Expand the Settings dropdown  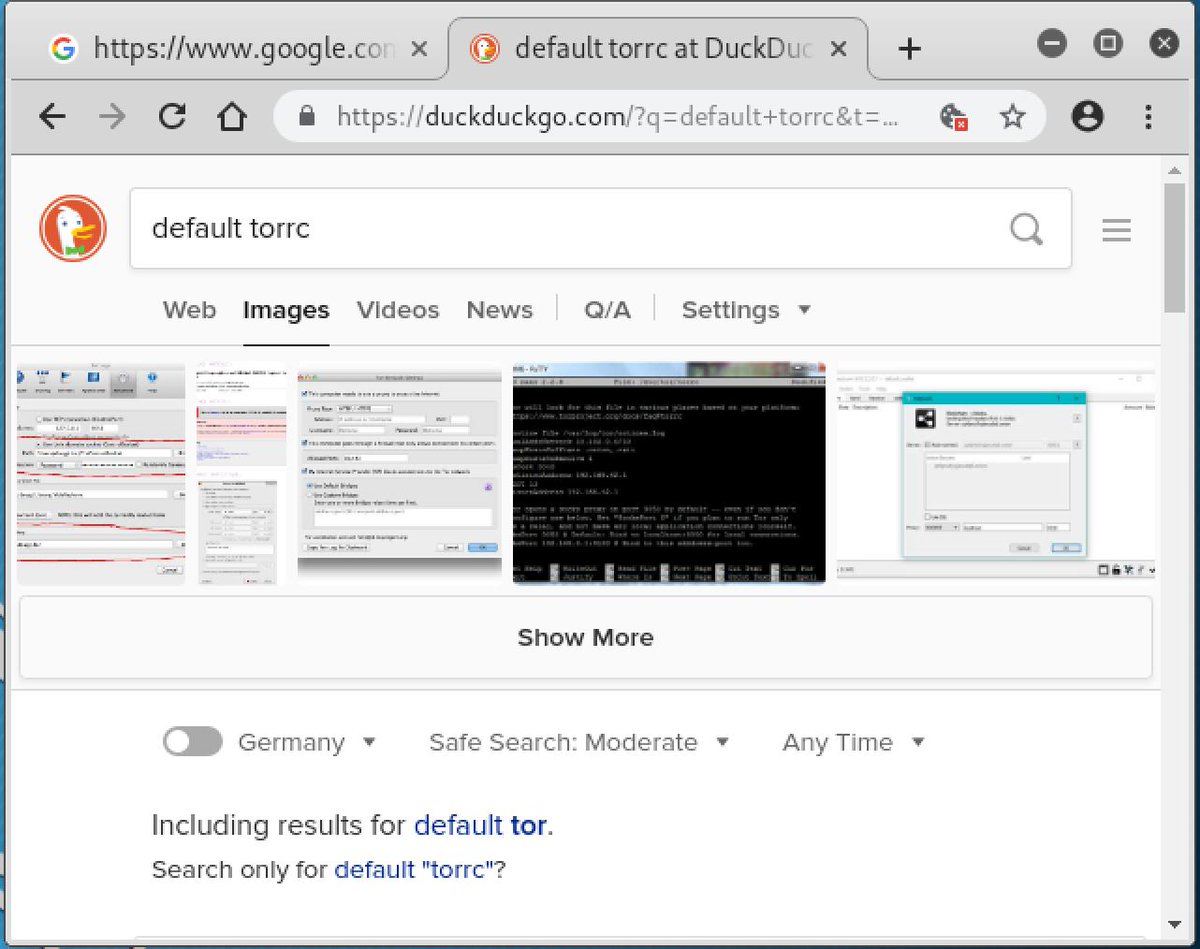(x=746, y=310)
